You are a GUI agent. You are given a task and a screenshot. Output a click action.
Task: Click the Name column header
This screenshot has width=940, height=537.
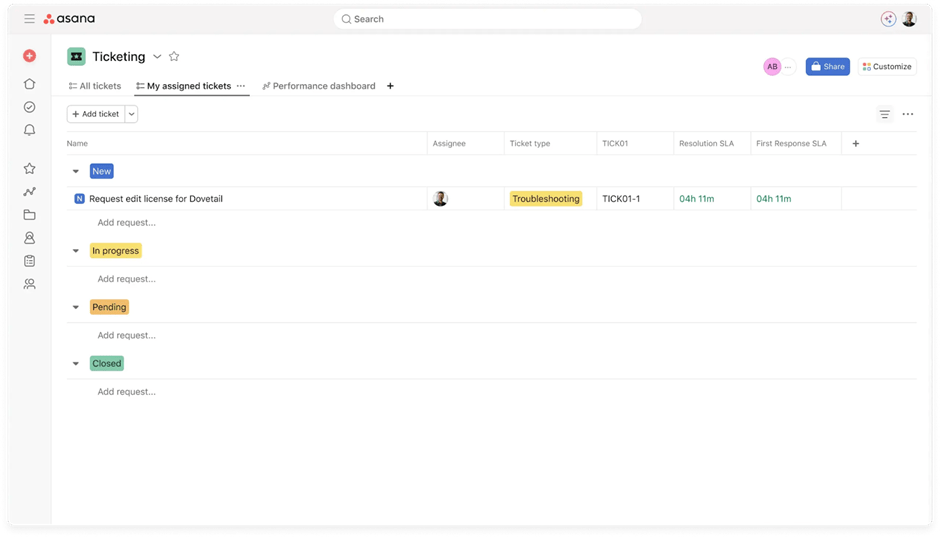pos(77,143)
